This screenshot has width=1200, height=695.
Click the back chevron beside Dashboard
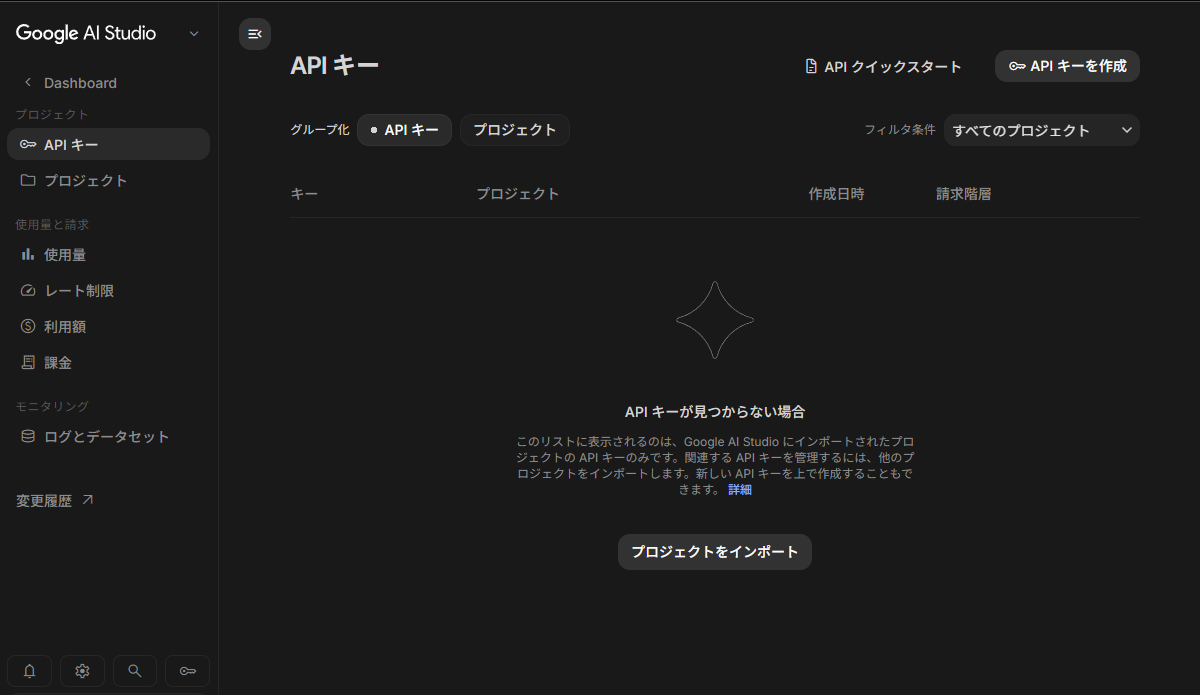[x=28, y=82]
